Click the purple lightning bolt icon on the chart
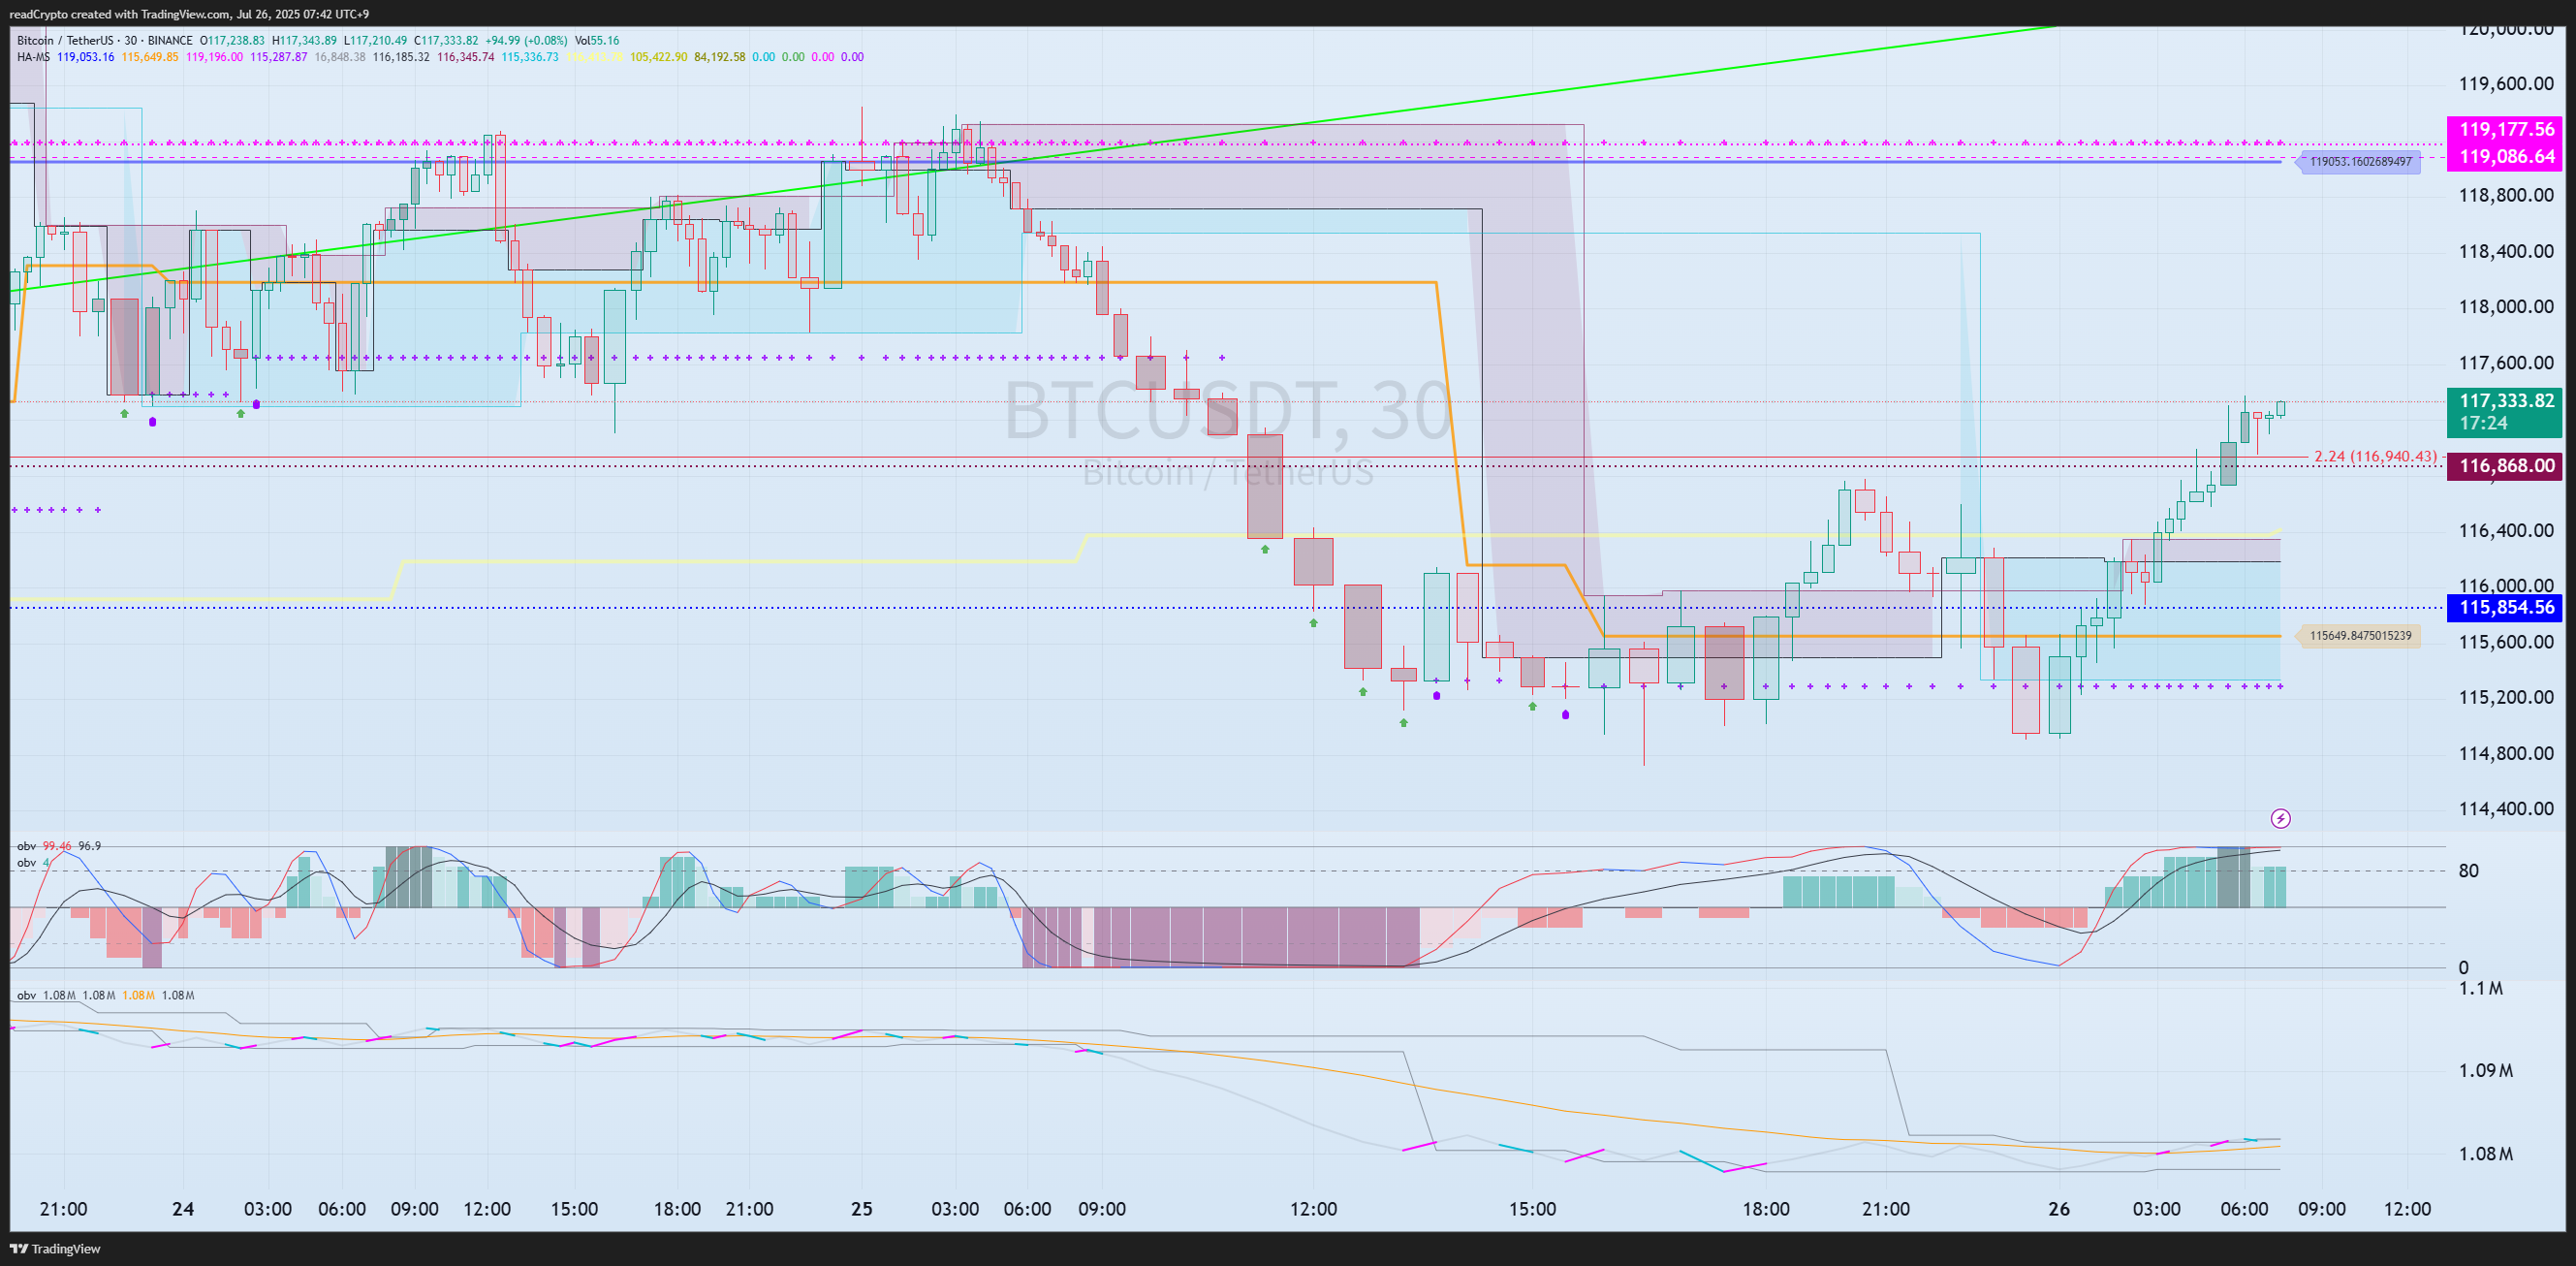2576x1266 pixels. click(x=2280, y=819)
